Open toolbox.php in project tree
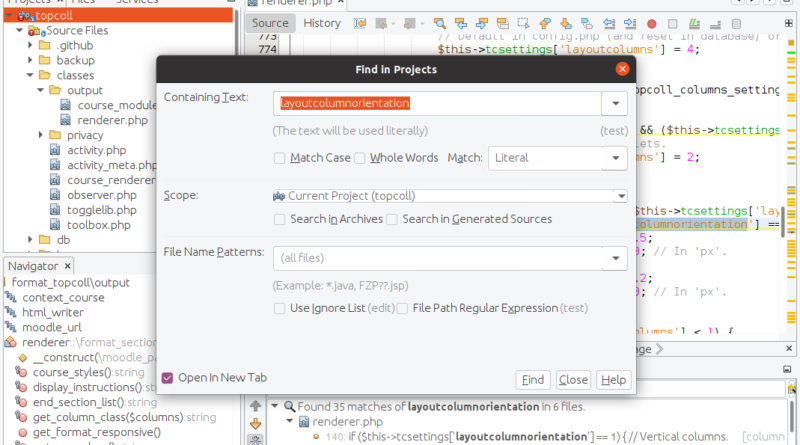Image resolution: width=800 pixels, height=445 pixels. [98, 225]
